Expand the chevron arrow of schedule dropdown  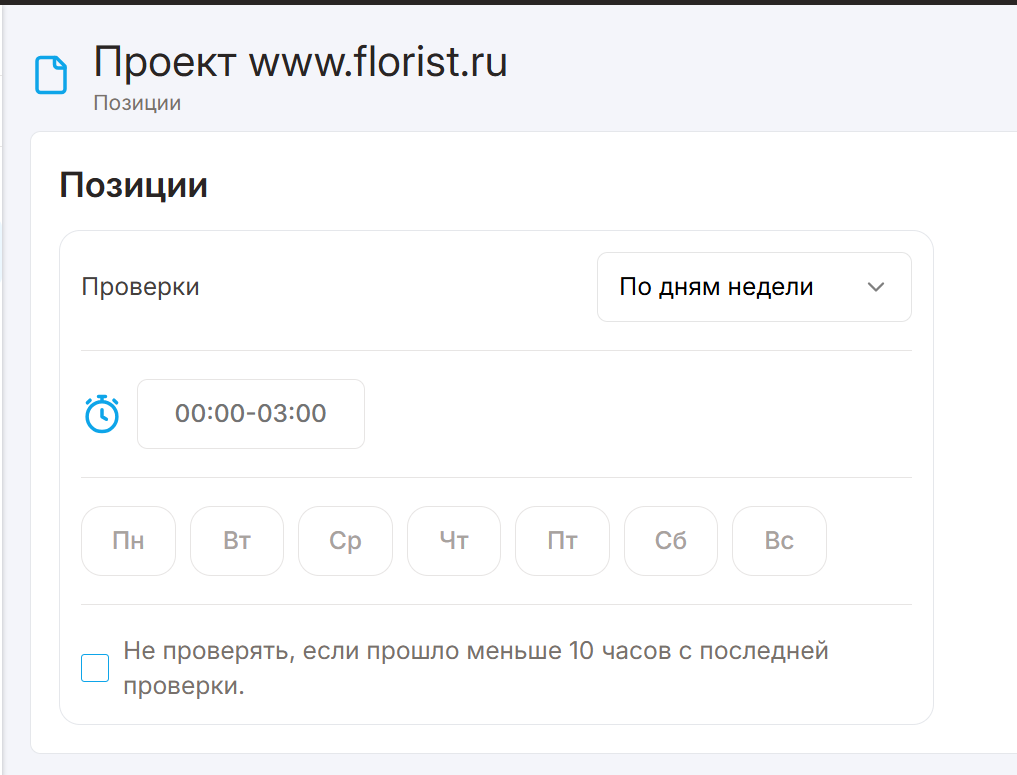[x=876, y=287]
